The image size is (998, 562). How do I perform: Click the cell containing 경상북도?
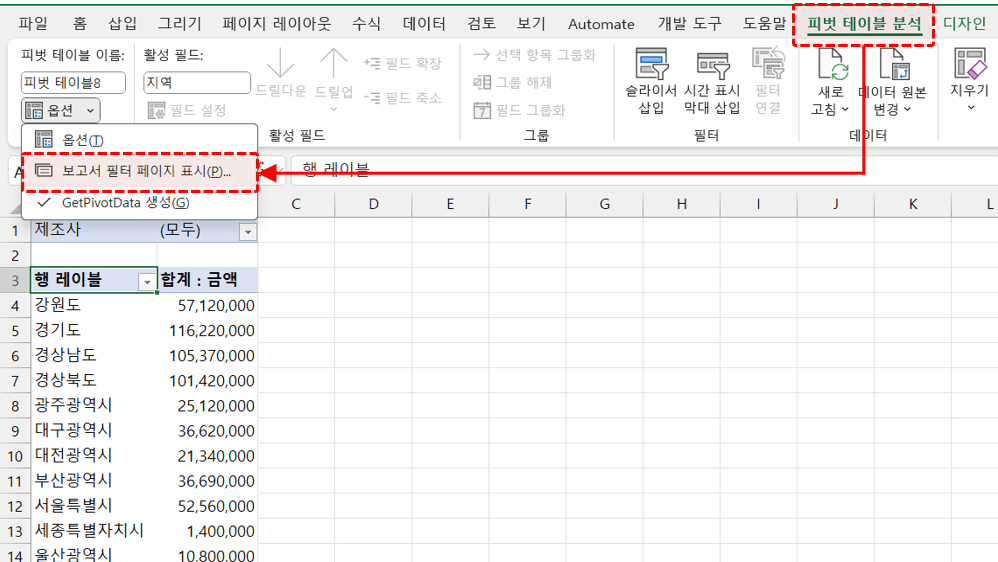(x=94, y=381)
